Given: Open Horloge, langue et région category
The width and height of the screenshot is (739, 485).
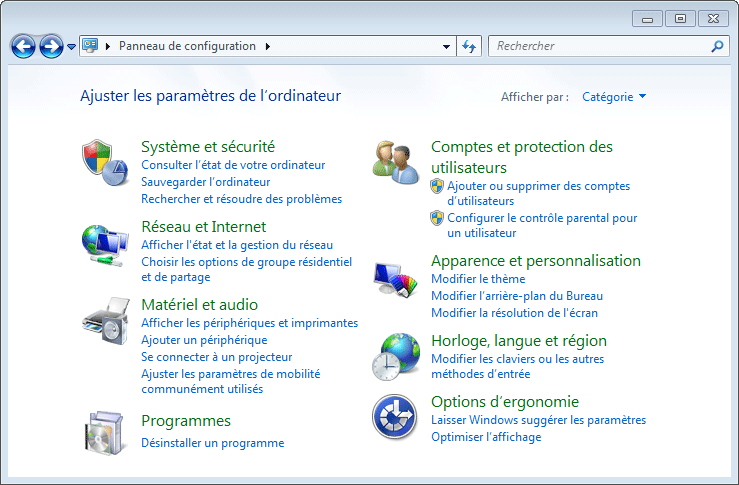Looking at the screenshot, I should [x=519, y=341].
